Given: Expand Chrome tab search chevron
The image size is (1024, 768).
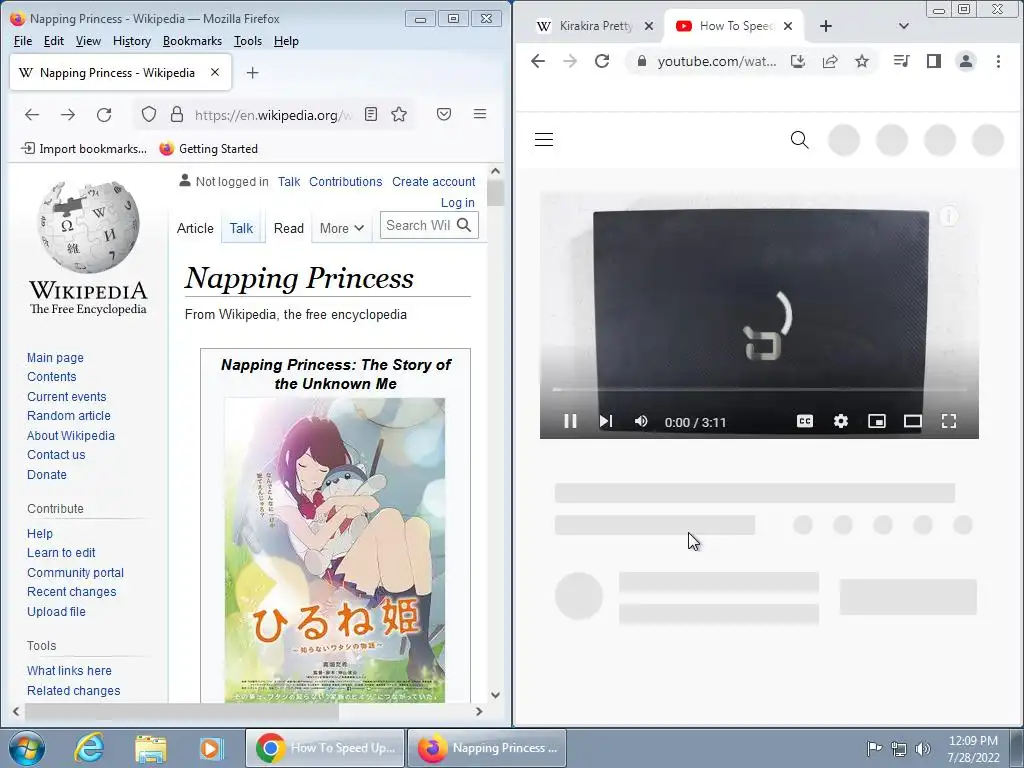Looking at the screenshot, I should tap(904, 26).
